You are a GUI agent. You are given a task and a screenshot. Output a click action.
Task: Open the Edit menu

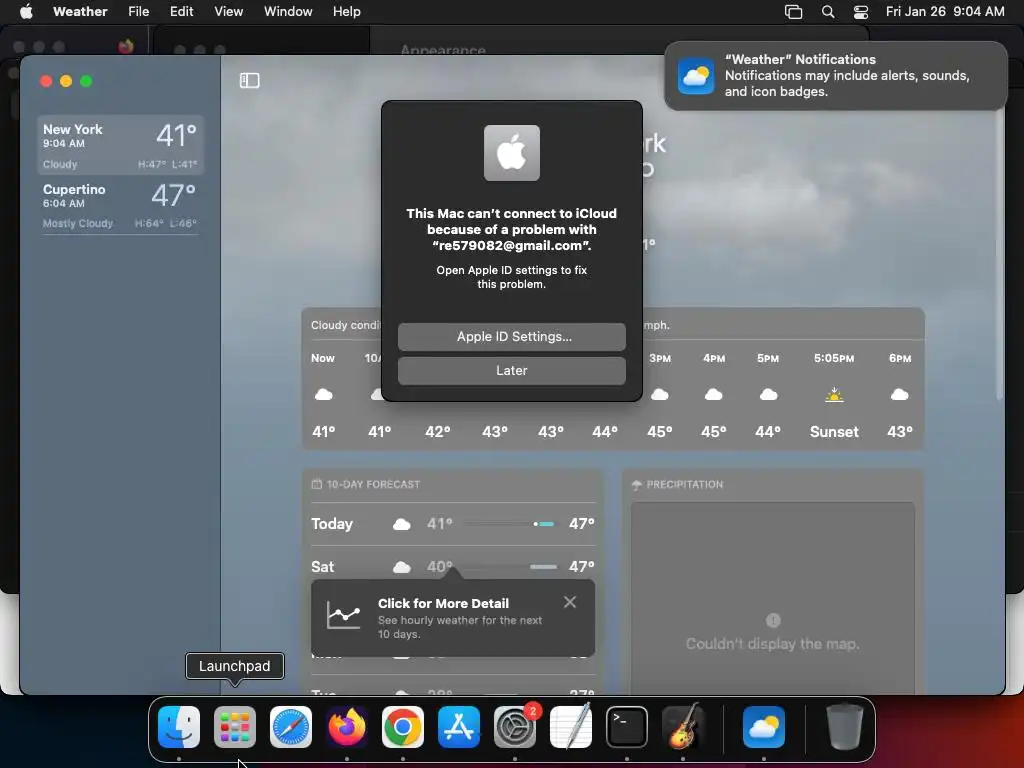(182, 12)
